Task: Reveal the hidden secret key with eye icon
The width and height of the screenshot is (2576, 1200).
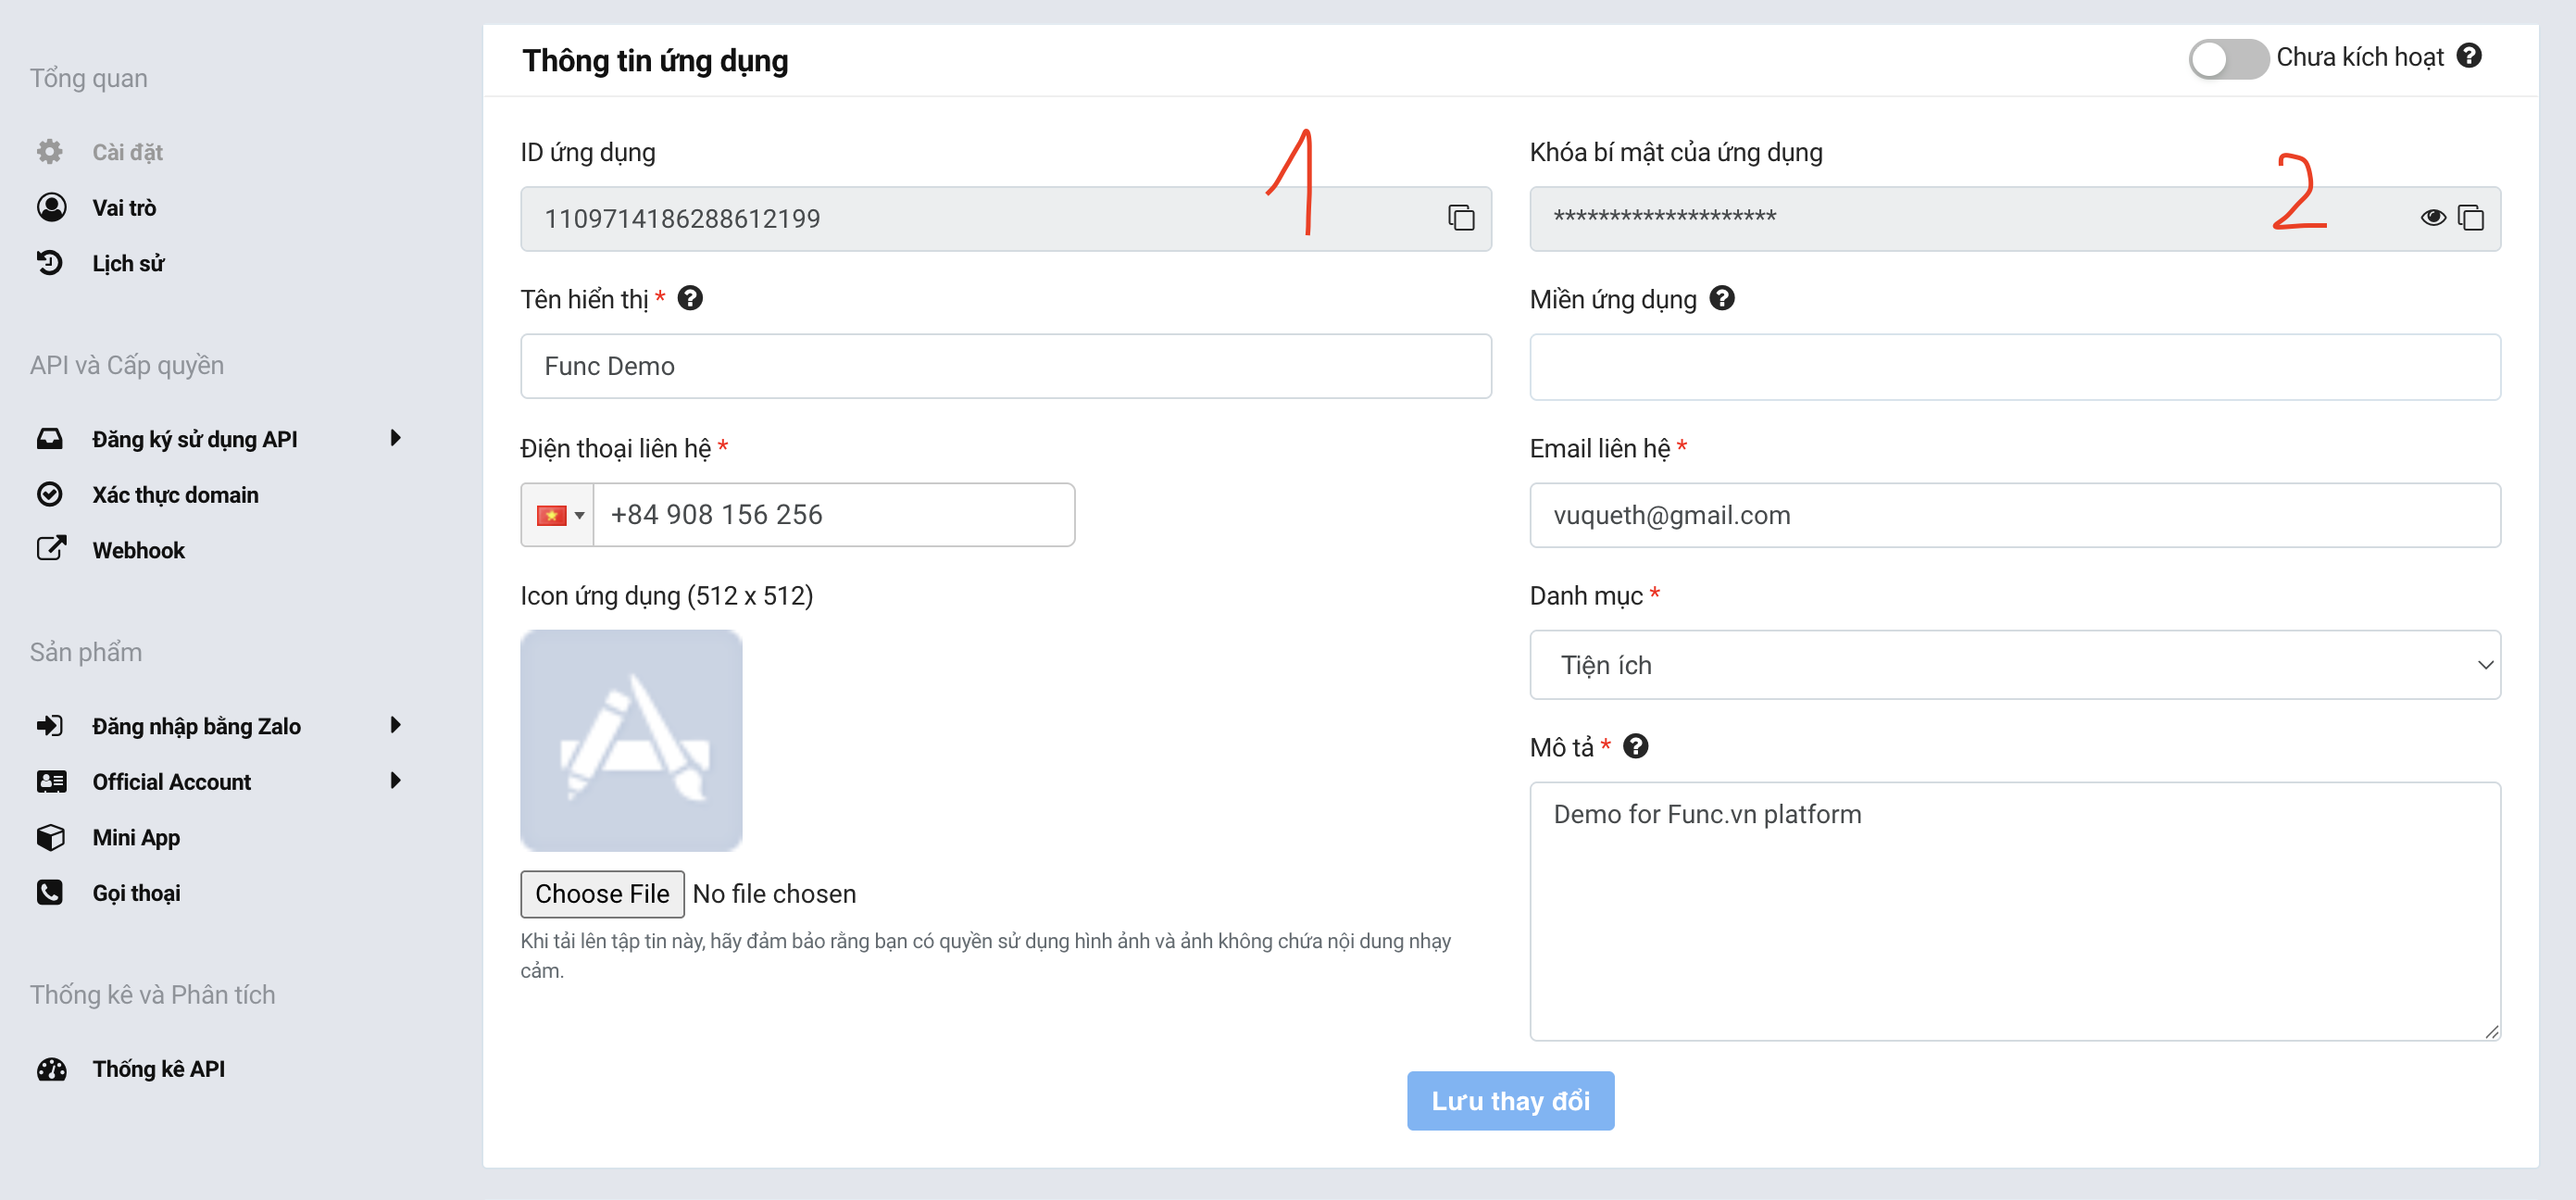Action: 2433,218
